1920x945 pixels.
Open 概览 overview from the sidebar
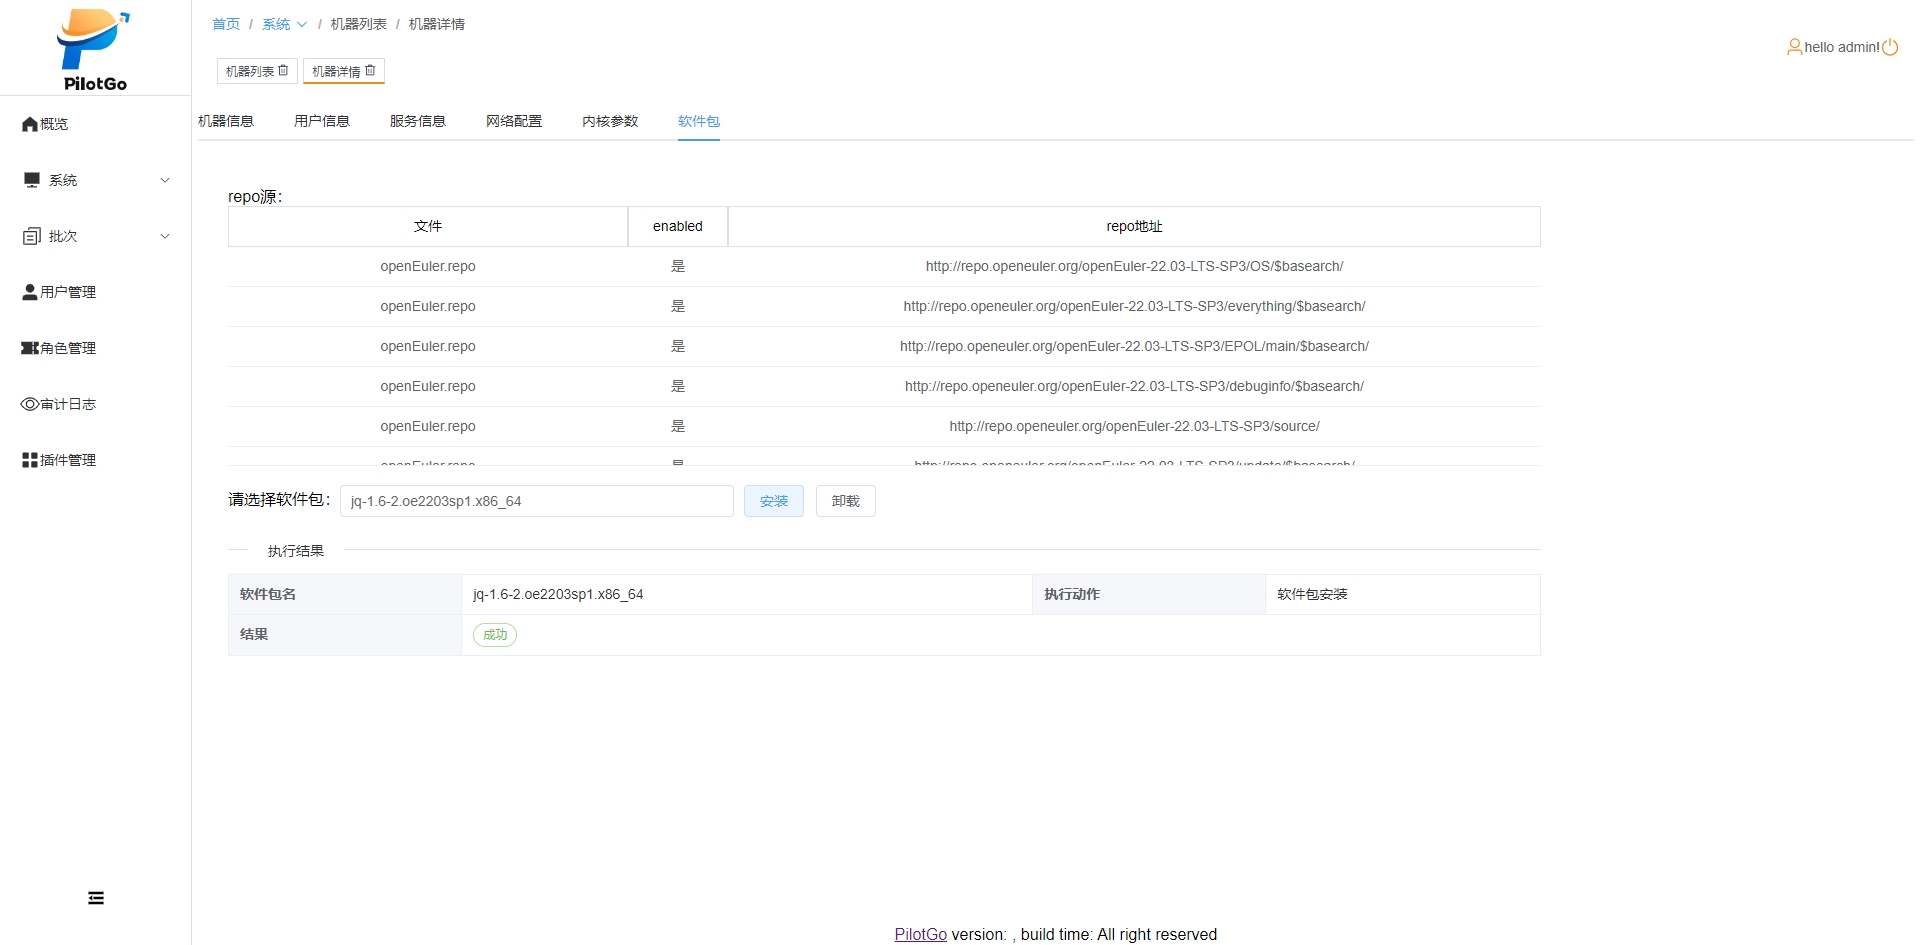click(x=54, y=124)
